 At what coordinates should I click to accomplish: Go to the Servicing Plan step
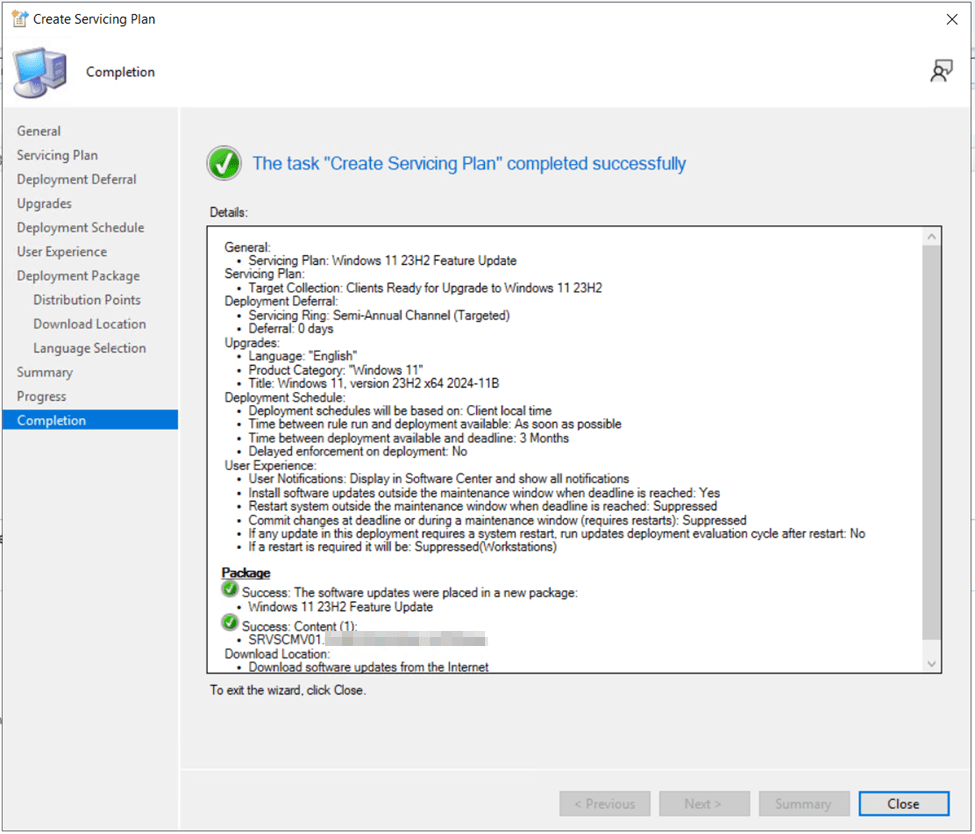(57, 155)
